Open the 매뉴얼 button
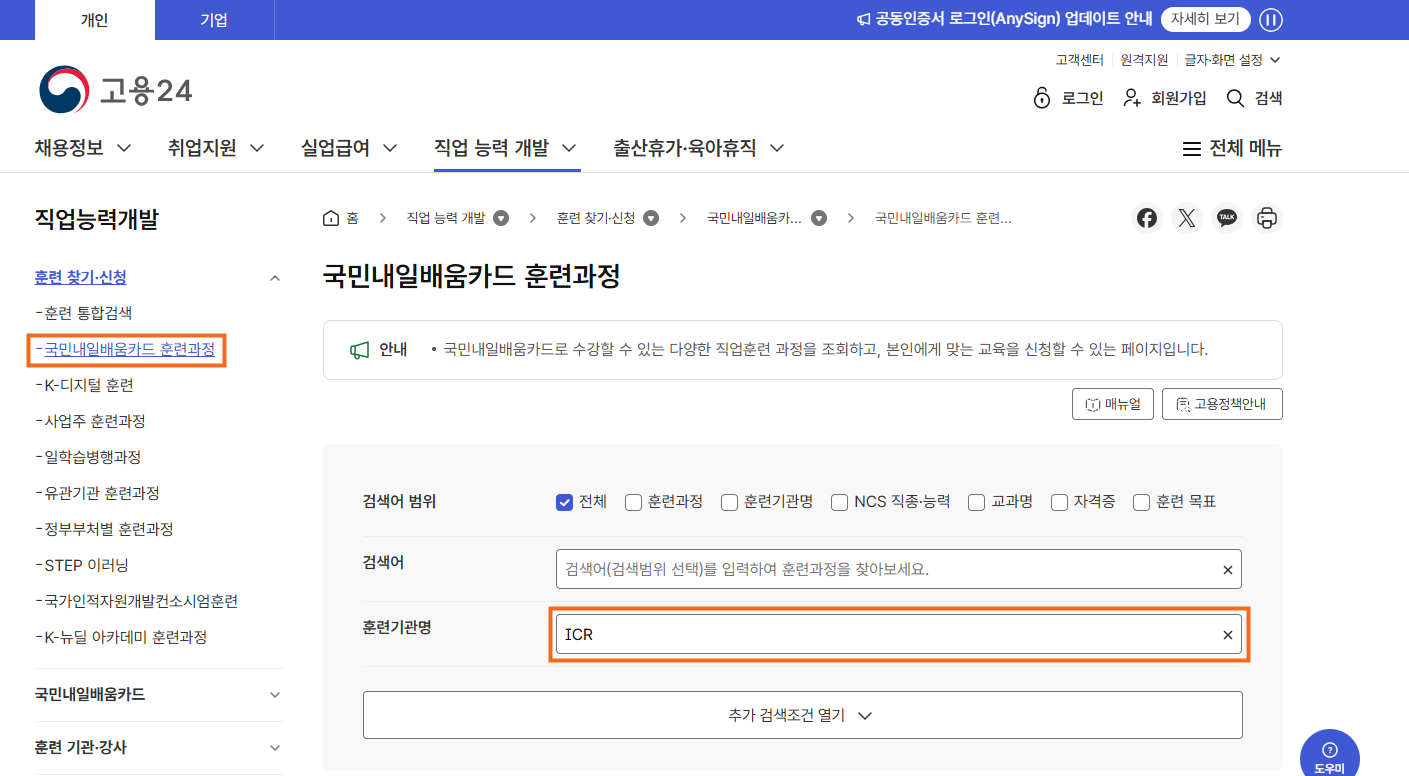 click(x=1113, y=404)
